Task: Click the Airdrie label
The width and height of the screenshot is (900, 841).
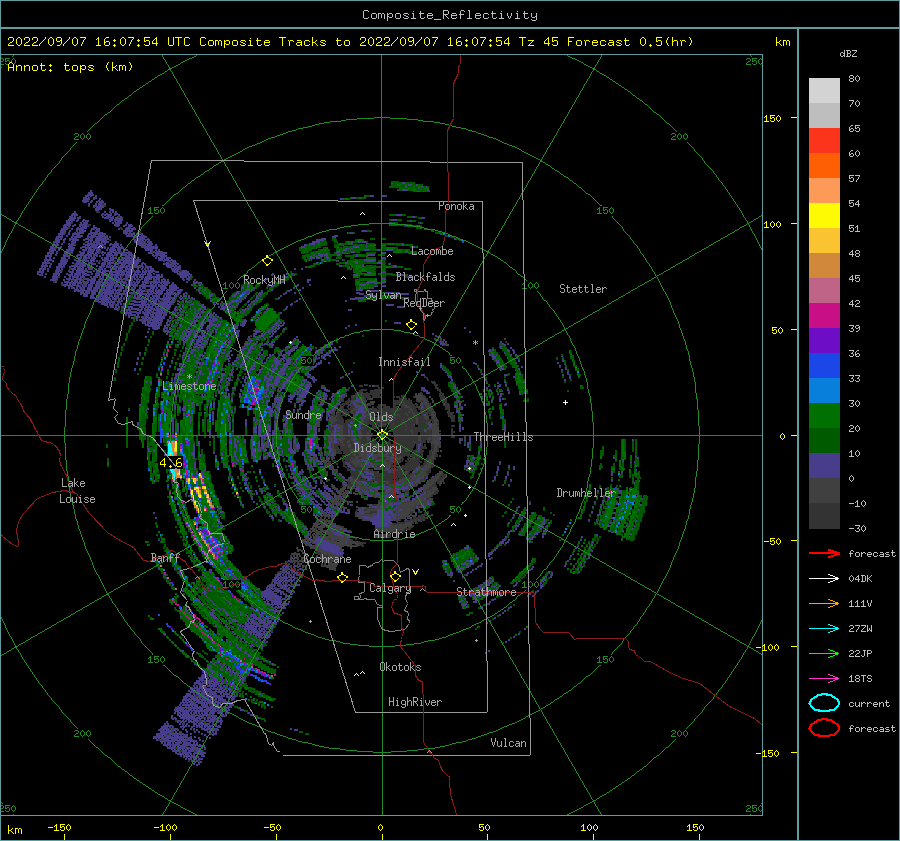Action: pyautogui.click(x=394, y=534)
